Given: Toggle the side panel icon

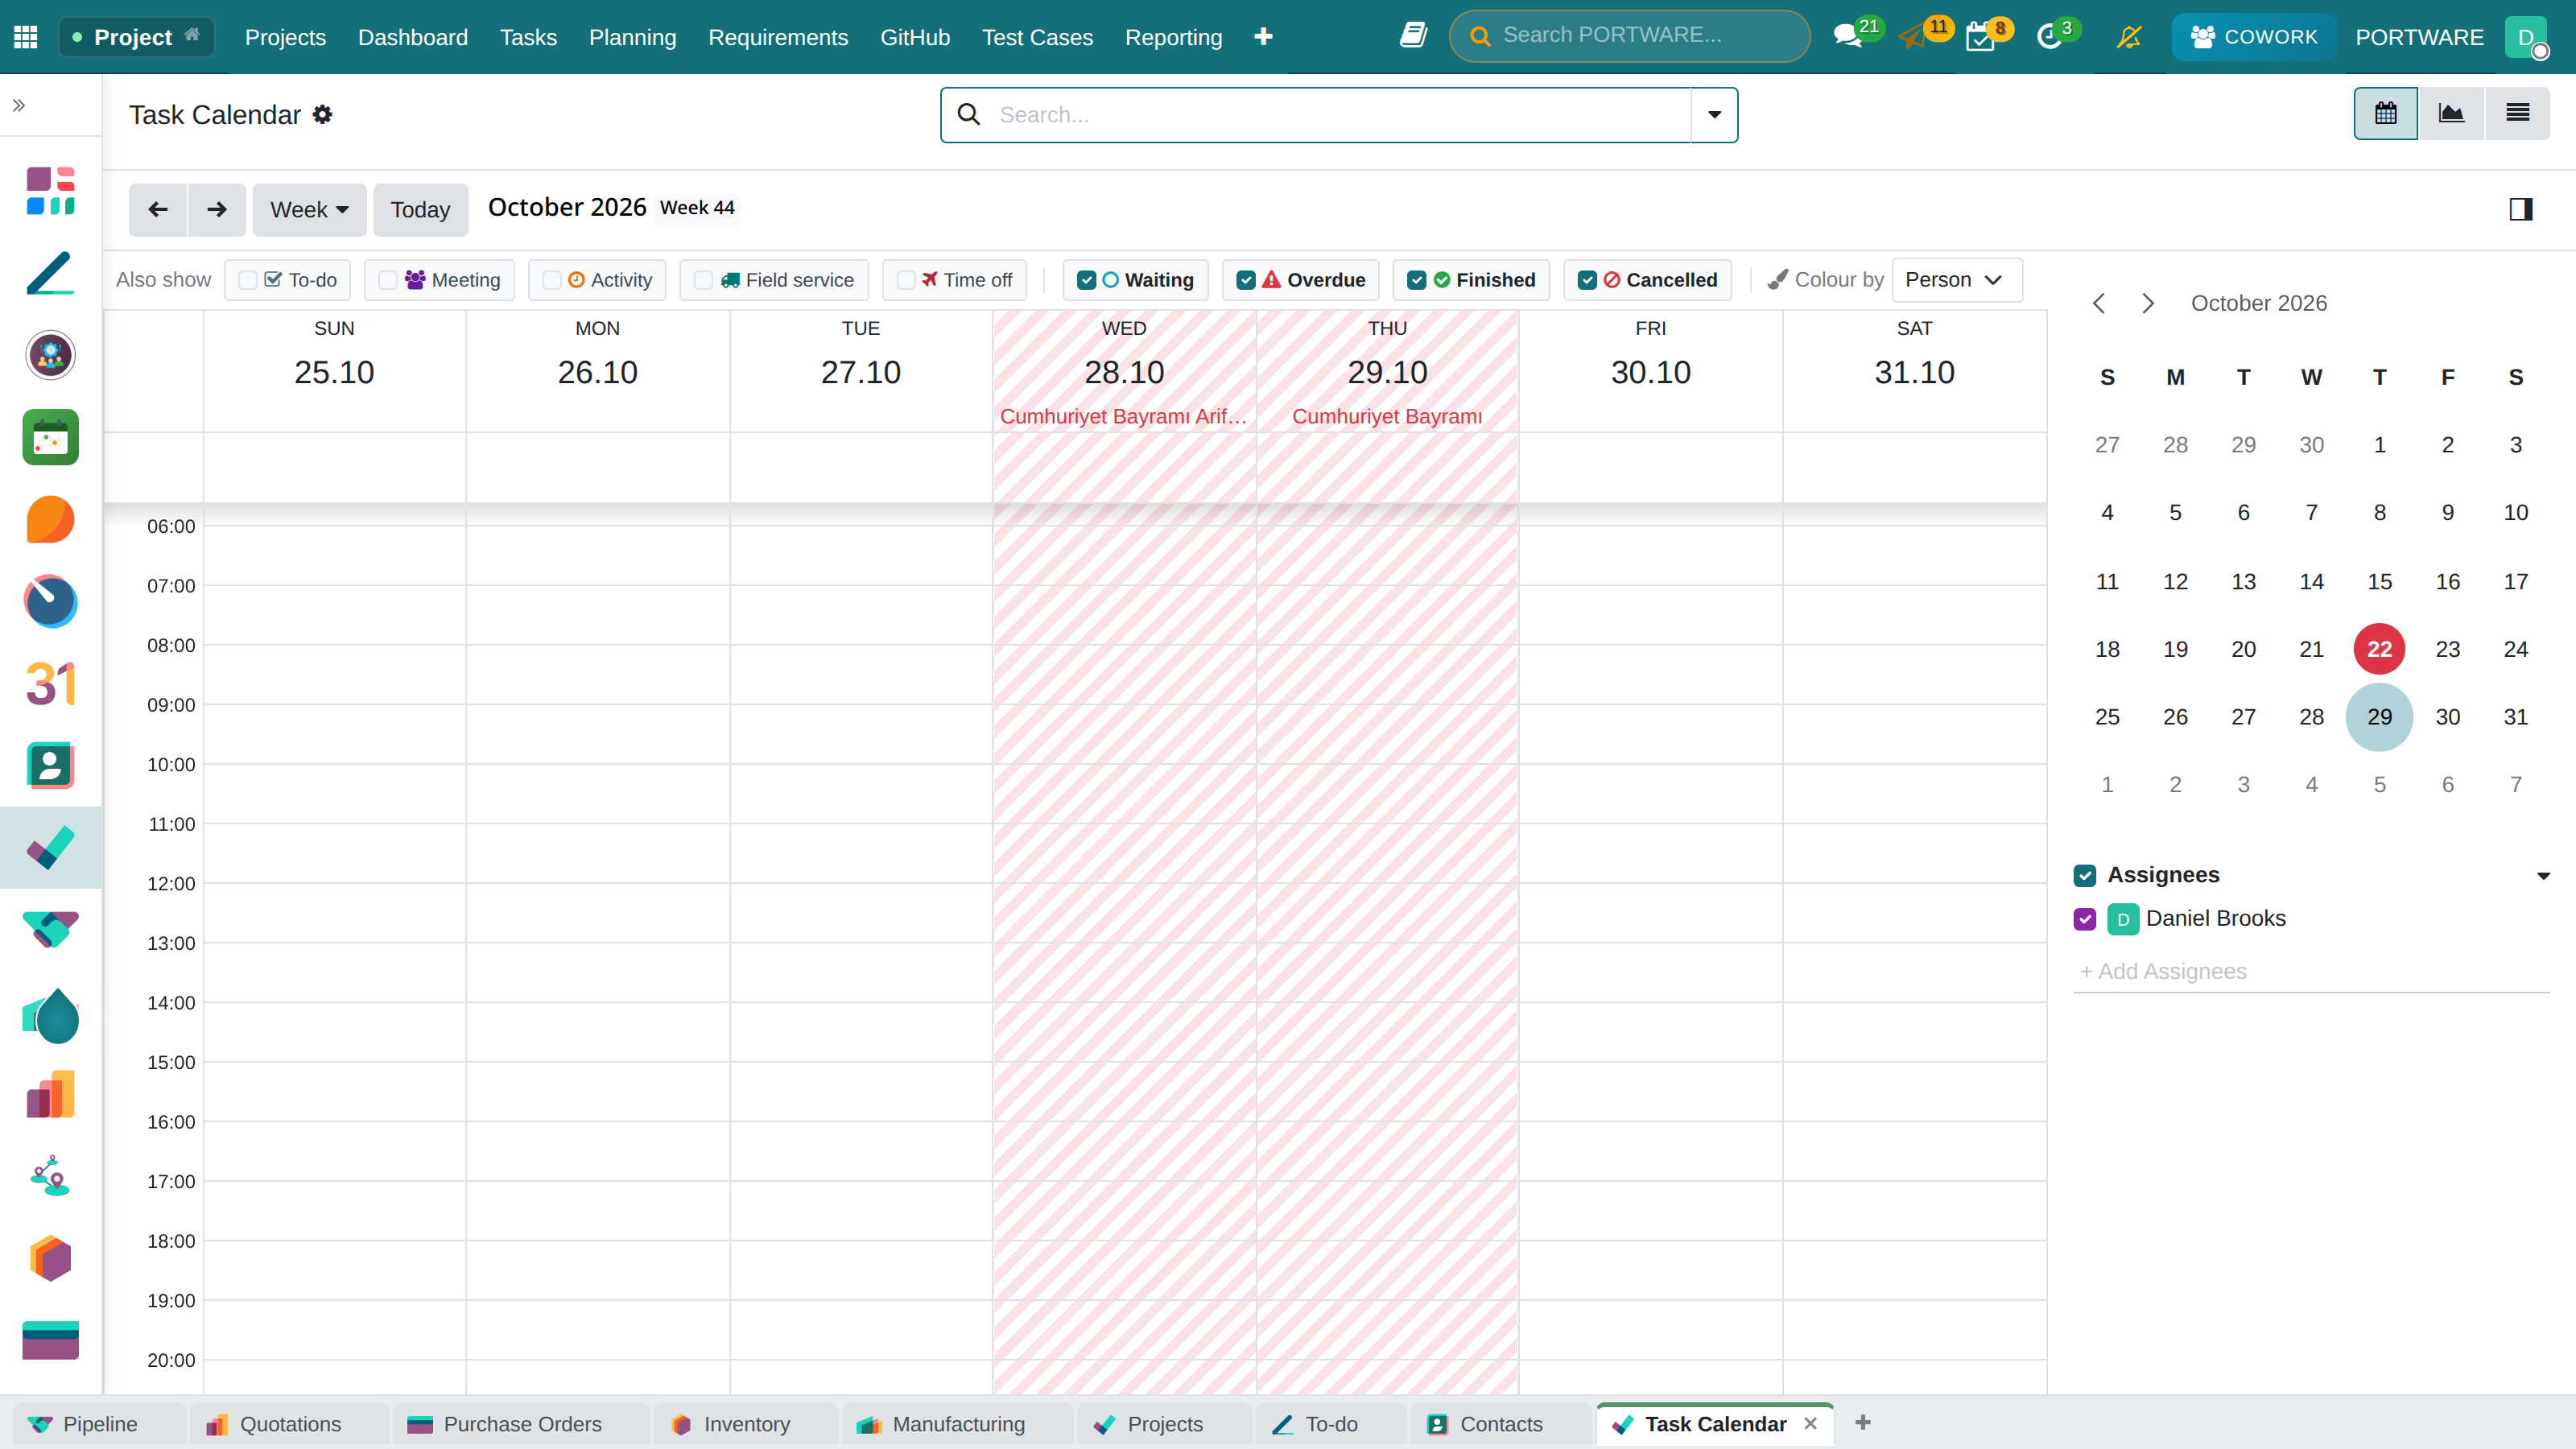Looking at the screenshot, I should pos(2521,209).
